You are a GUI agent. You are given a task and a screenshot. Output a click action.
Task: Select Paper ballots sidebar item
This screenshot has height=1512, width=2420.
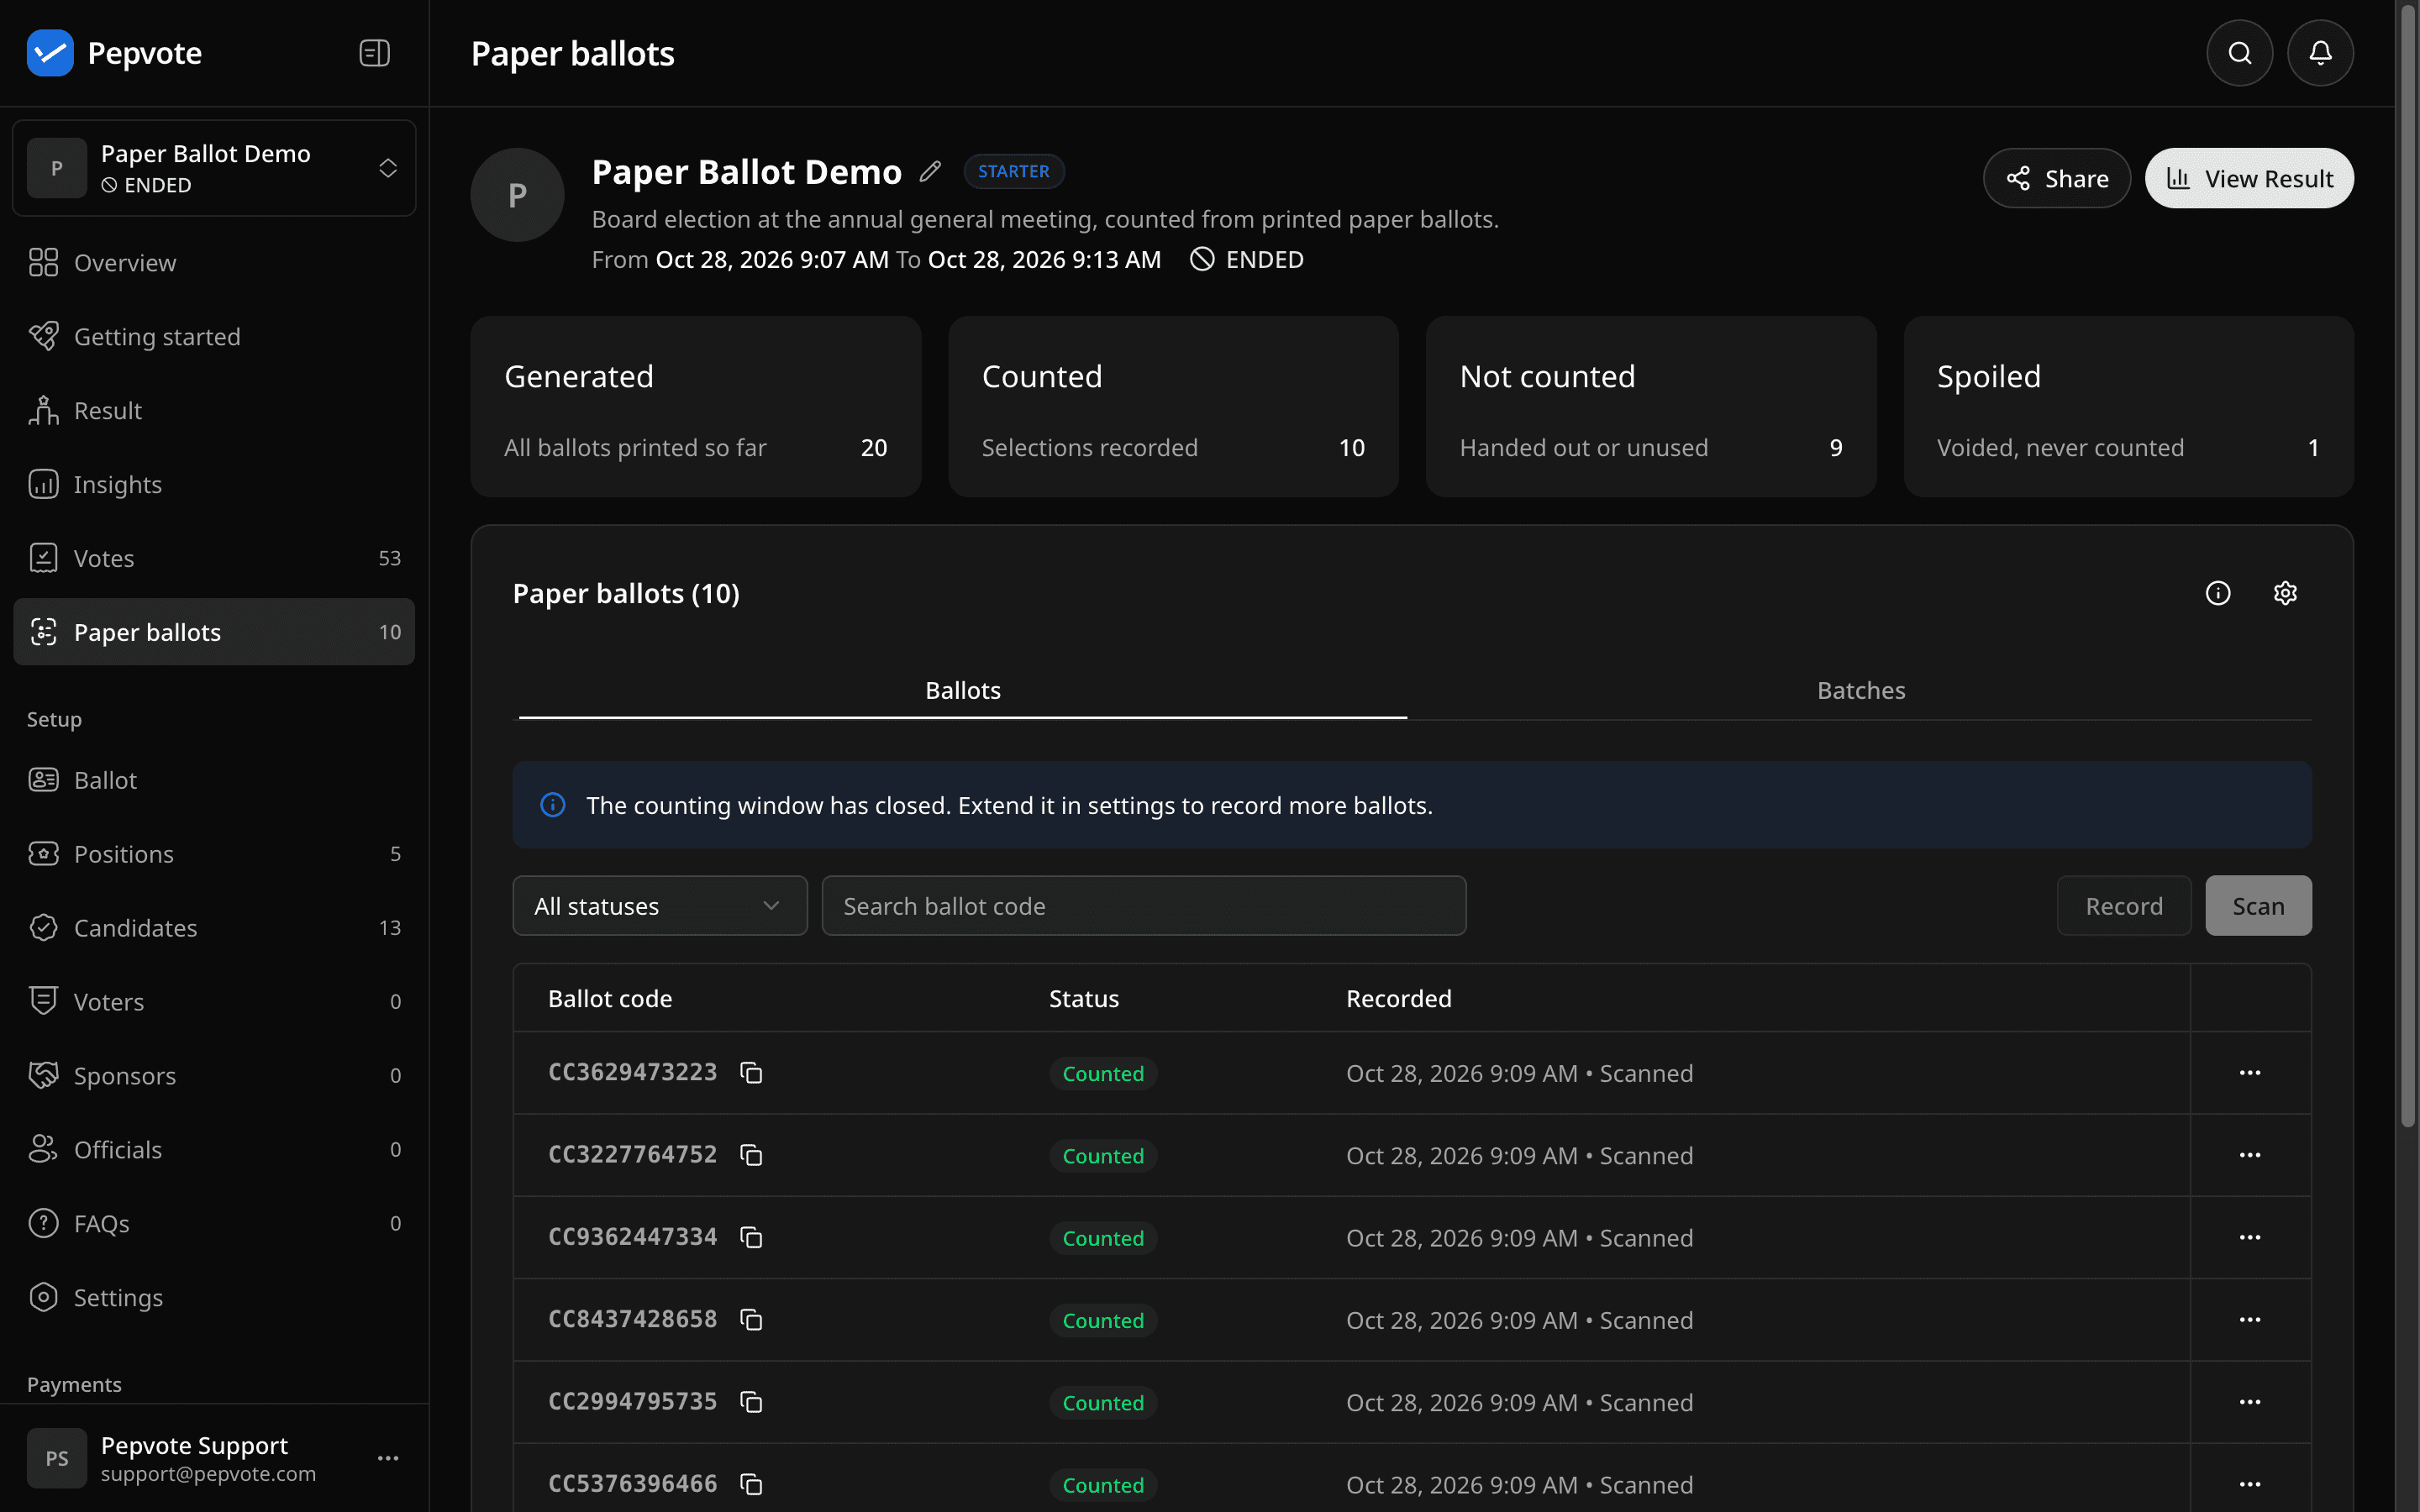(214, 632)
